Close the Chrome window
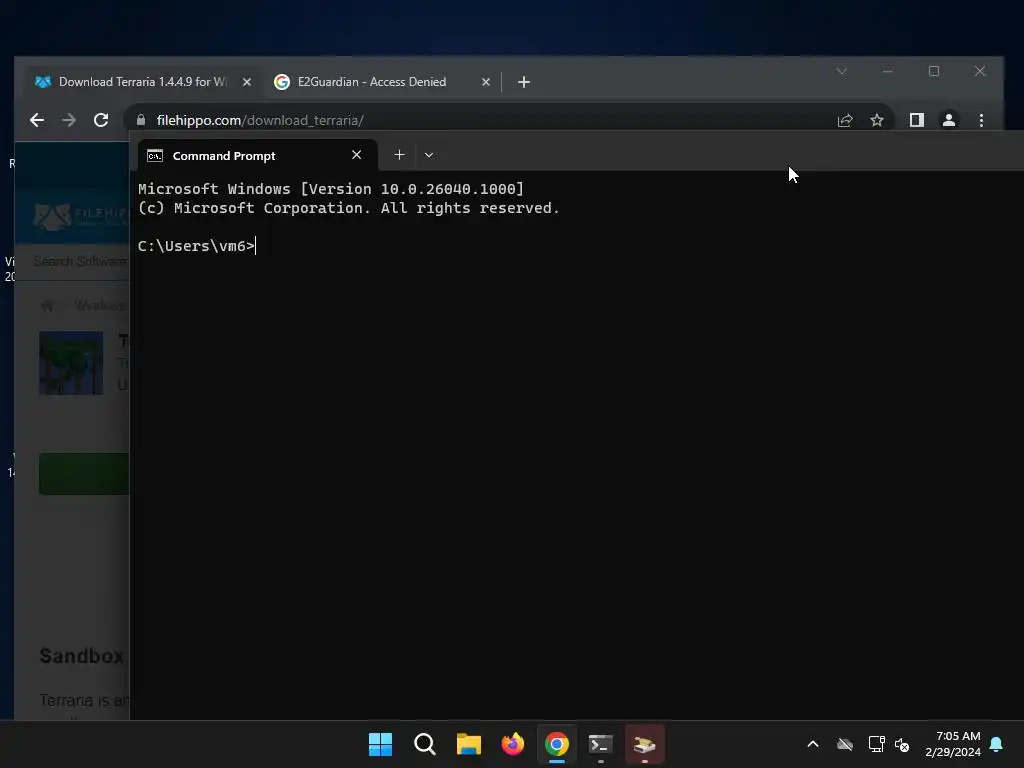Screen dimensions: 1024x768 980,71
